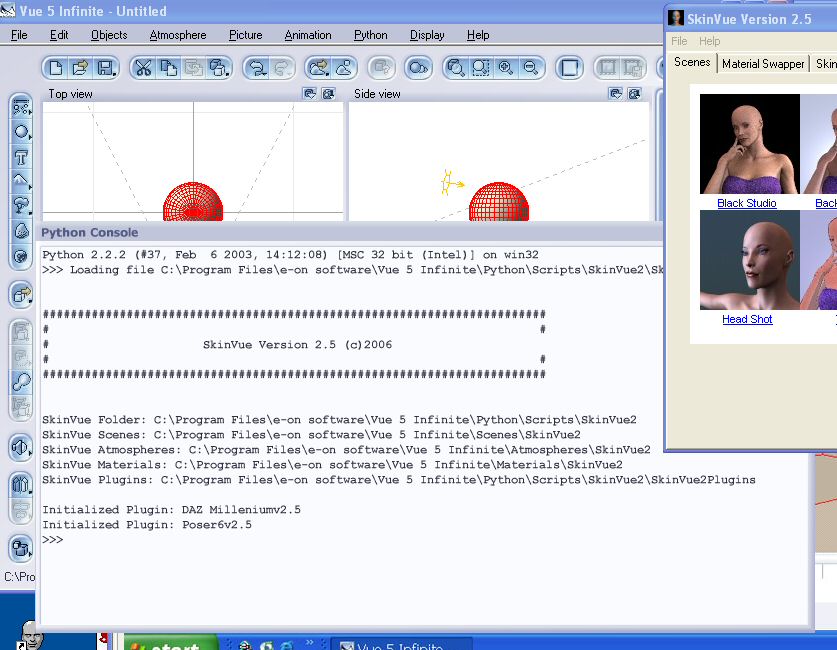
Task: Click the terrain mountain tool icon
Action: (21, 180)
